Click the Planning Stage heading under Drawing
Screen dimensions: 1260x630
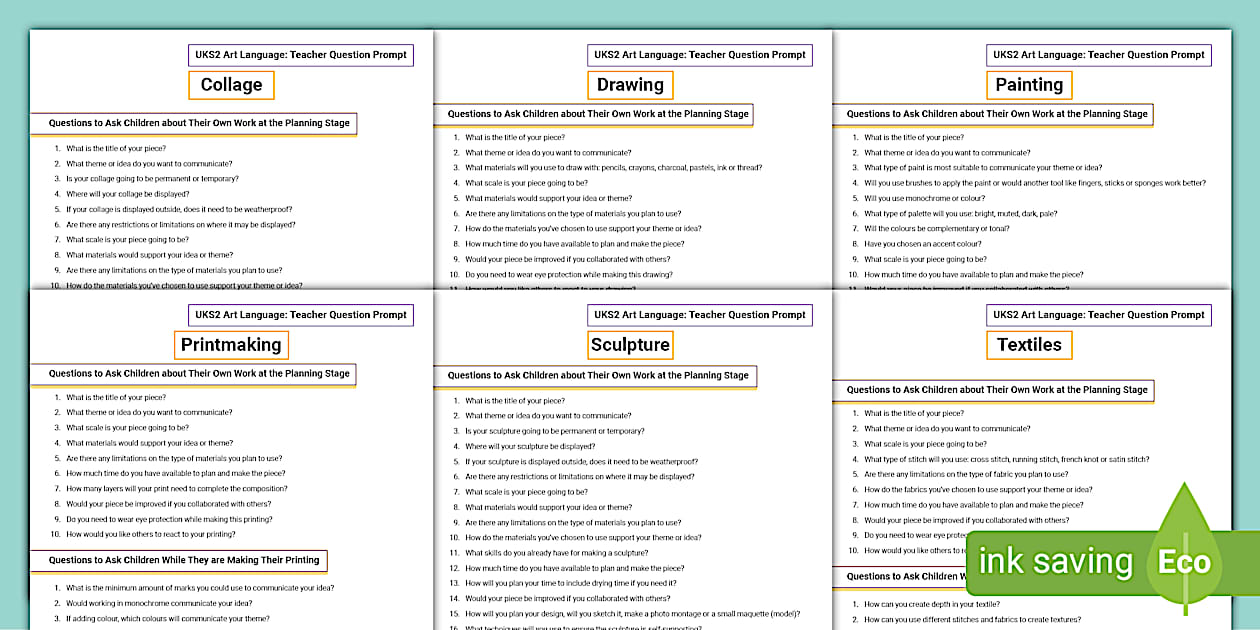click(597, 114)
